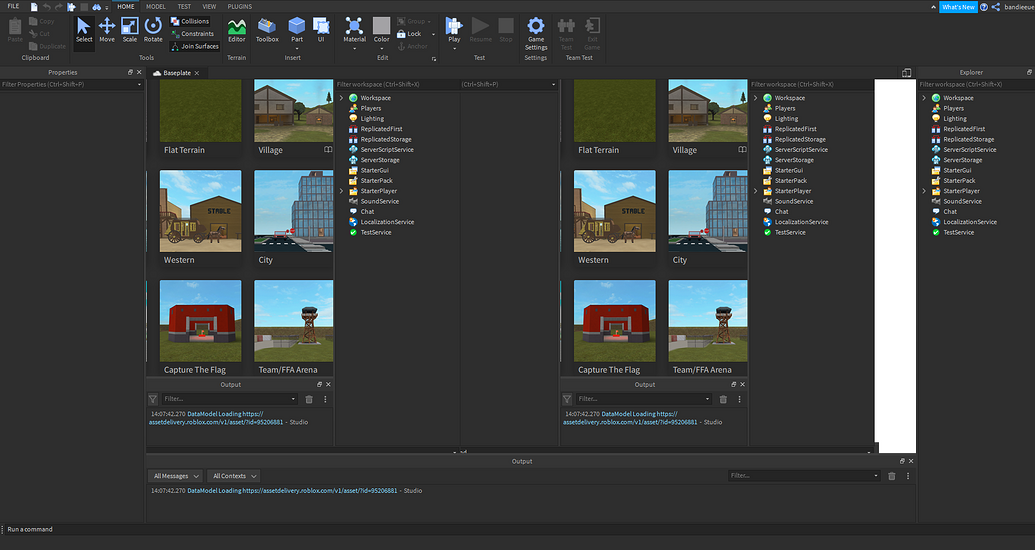This screenshot has width=1035, height=550.
Task: Toggle Constraints option
Action: coord(192,34)
